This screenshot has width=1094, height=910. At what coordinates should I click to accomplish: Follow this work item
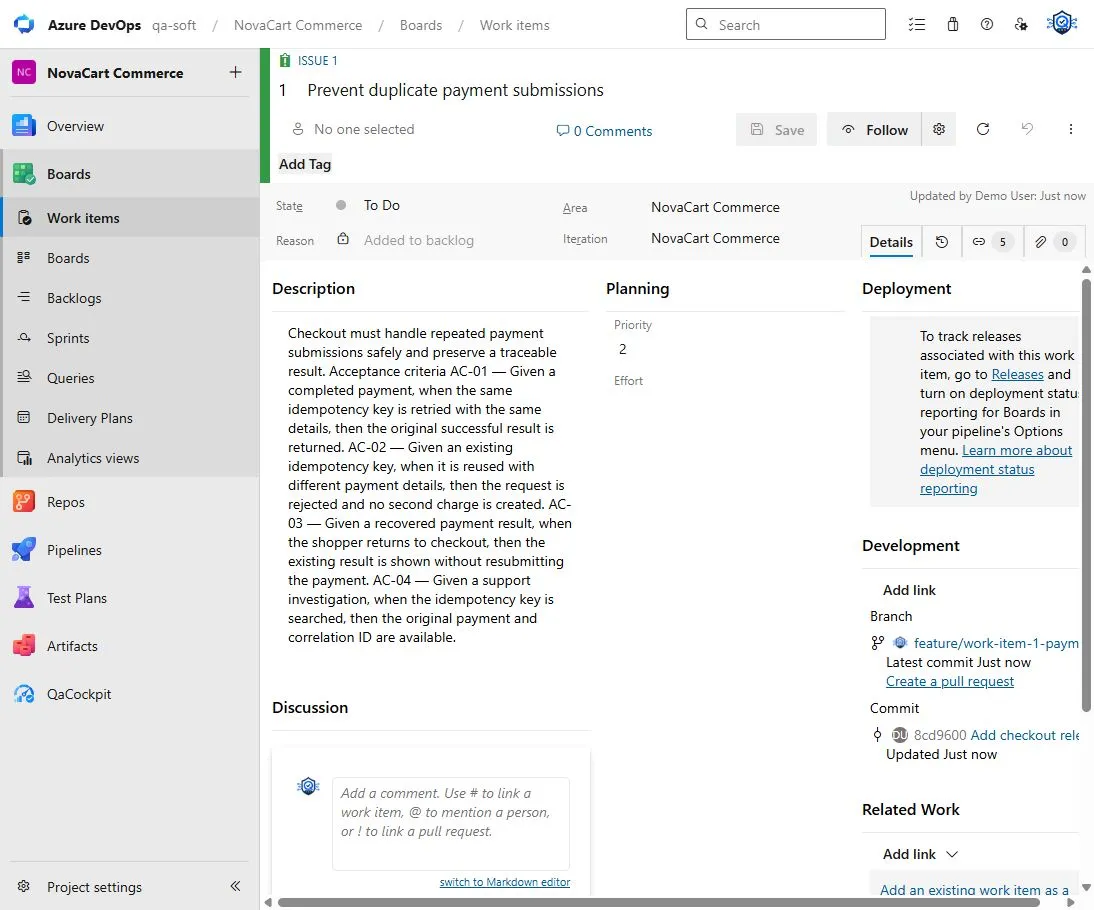pos(875,130)
